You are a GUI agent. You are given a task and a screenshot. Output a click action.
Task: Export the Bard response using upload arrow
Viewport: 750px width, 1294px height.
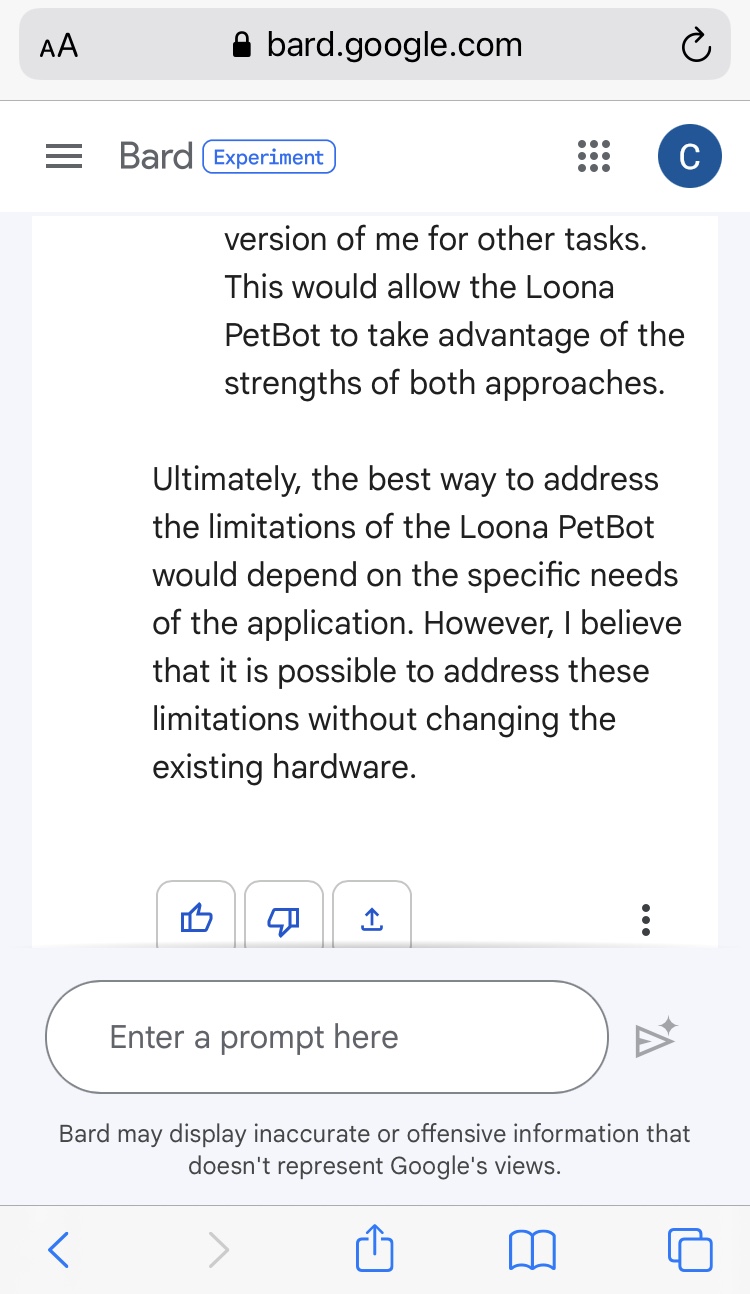[x=371, y=916]
